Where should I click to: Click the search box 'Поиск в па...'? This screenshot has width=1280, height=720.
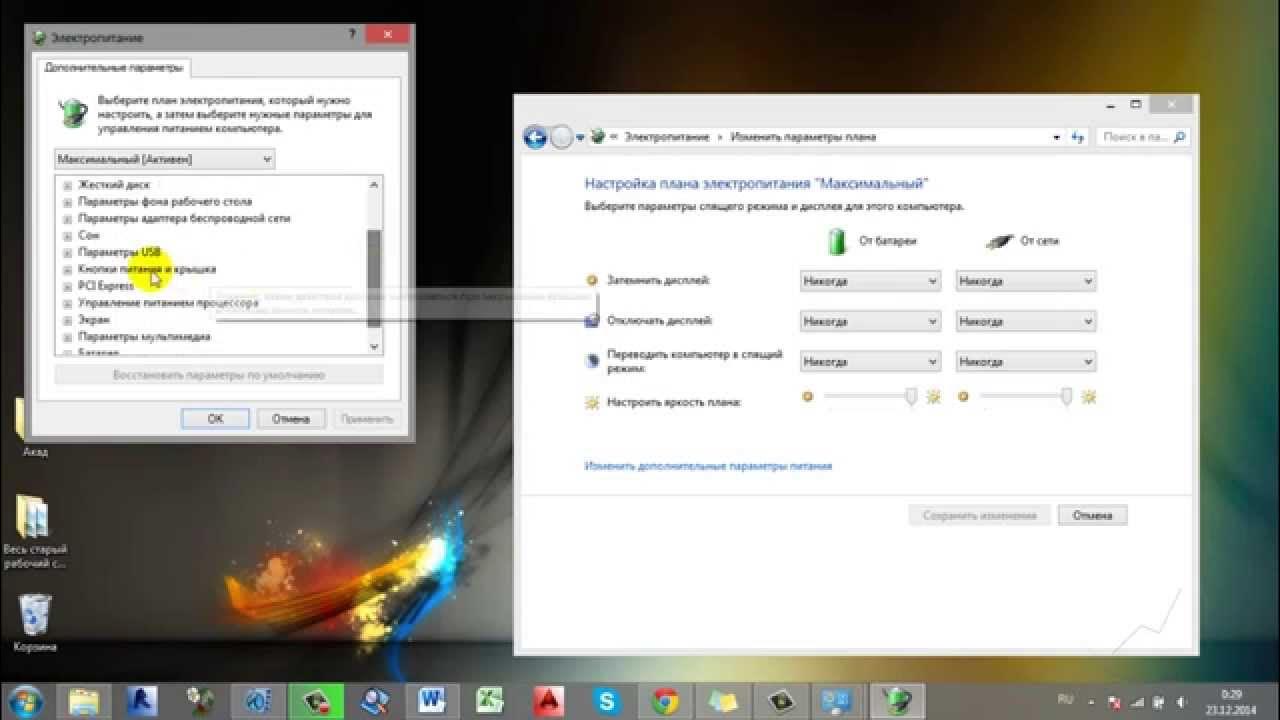[1144, 137]
